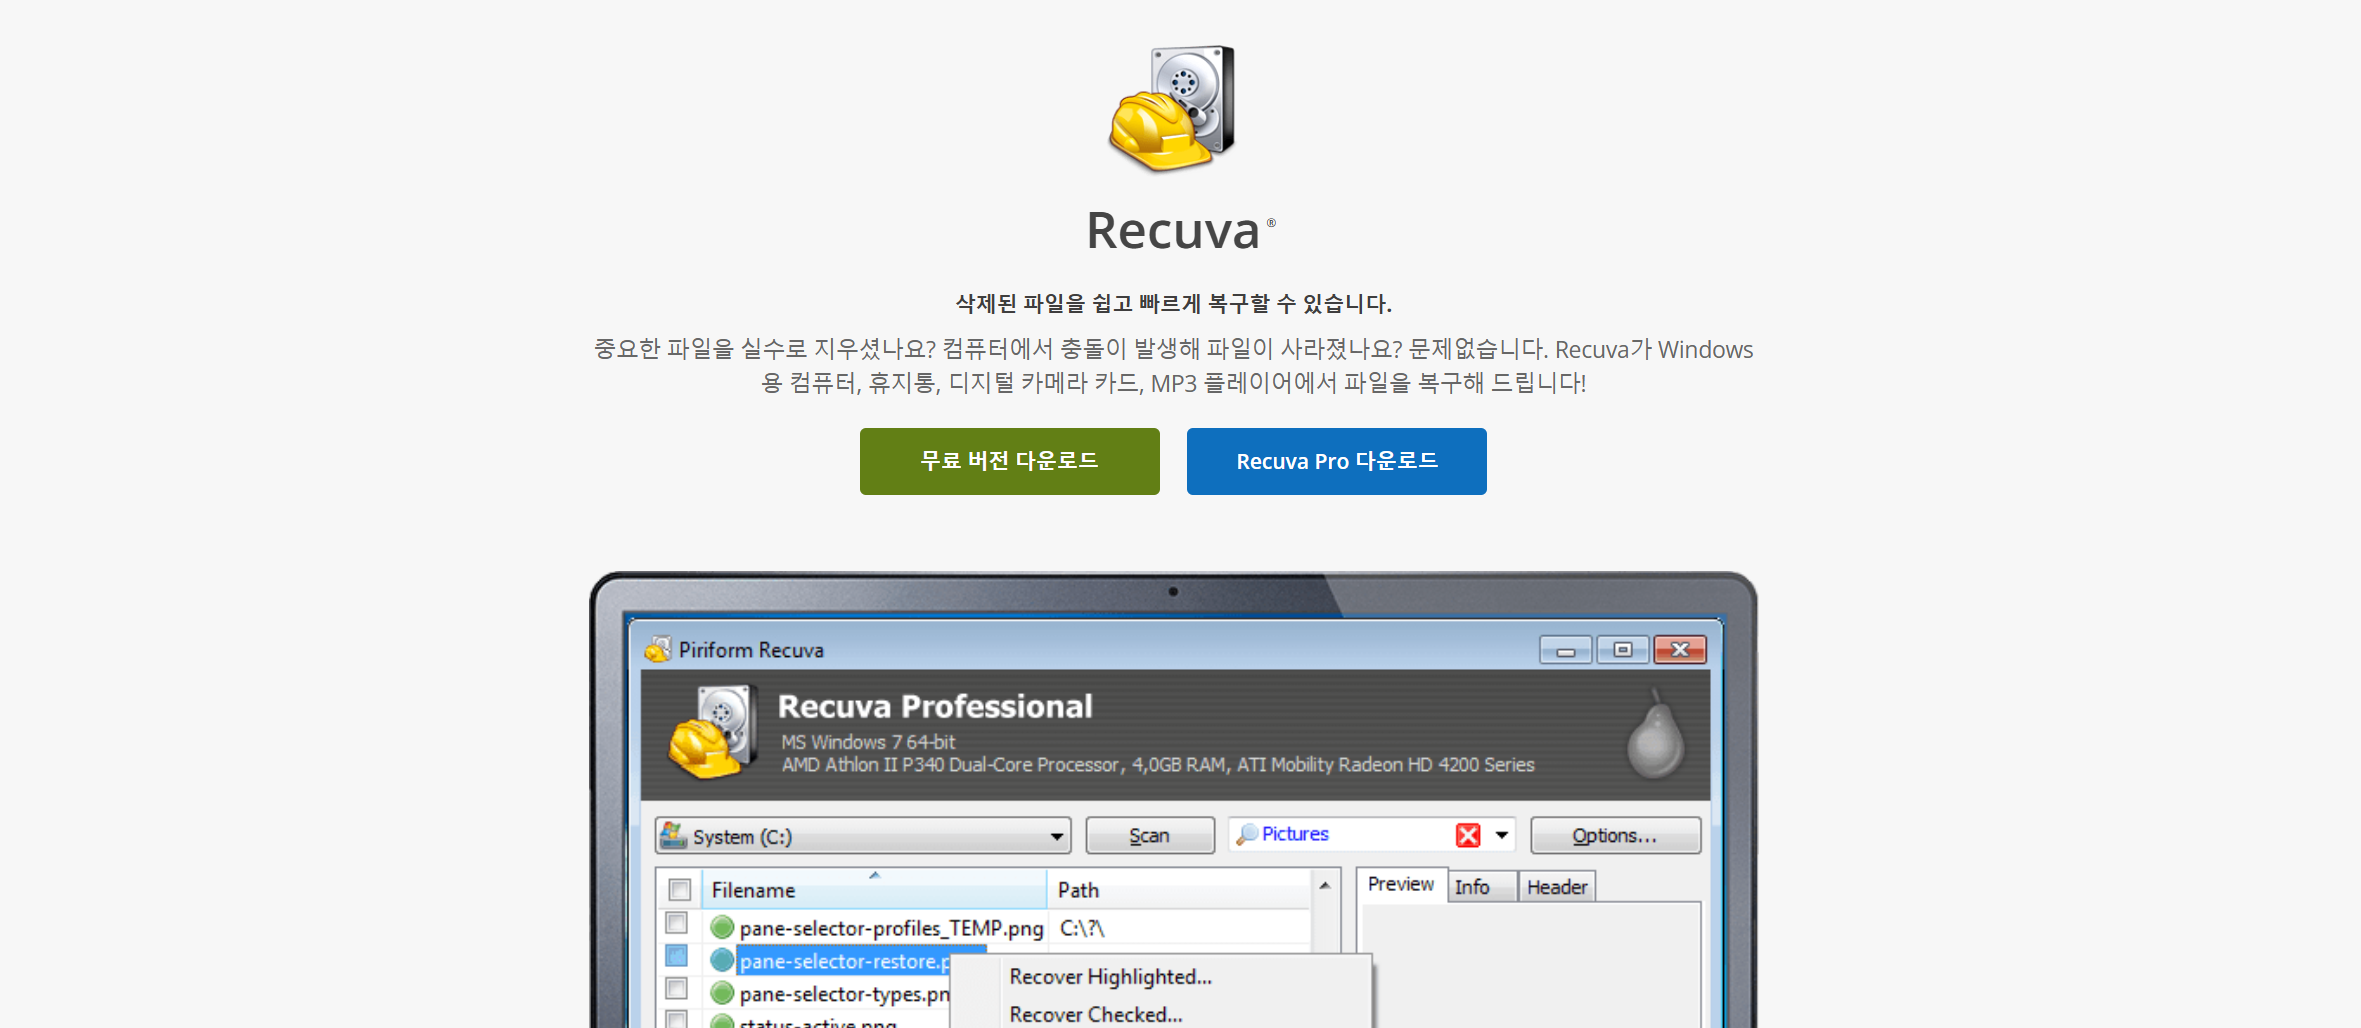Screen dimensions: 2361x1028
Task: Expand the filter dropdown arrow next to Pictures
Action: tap(1501, 835)
